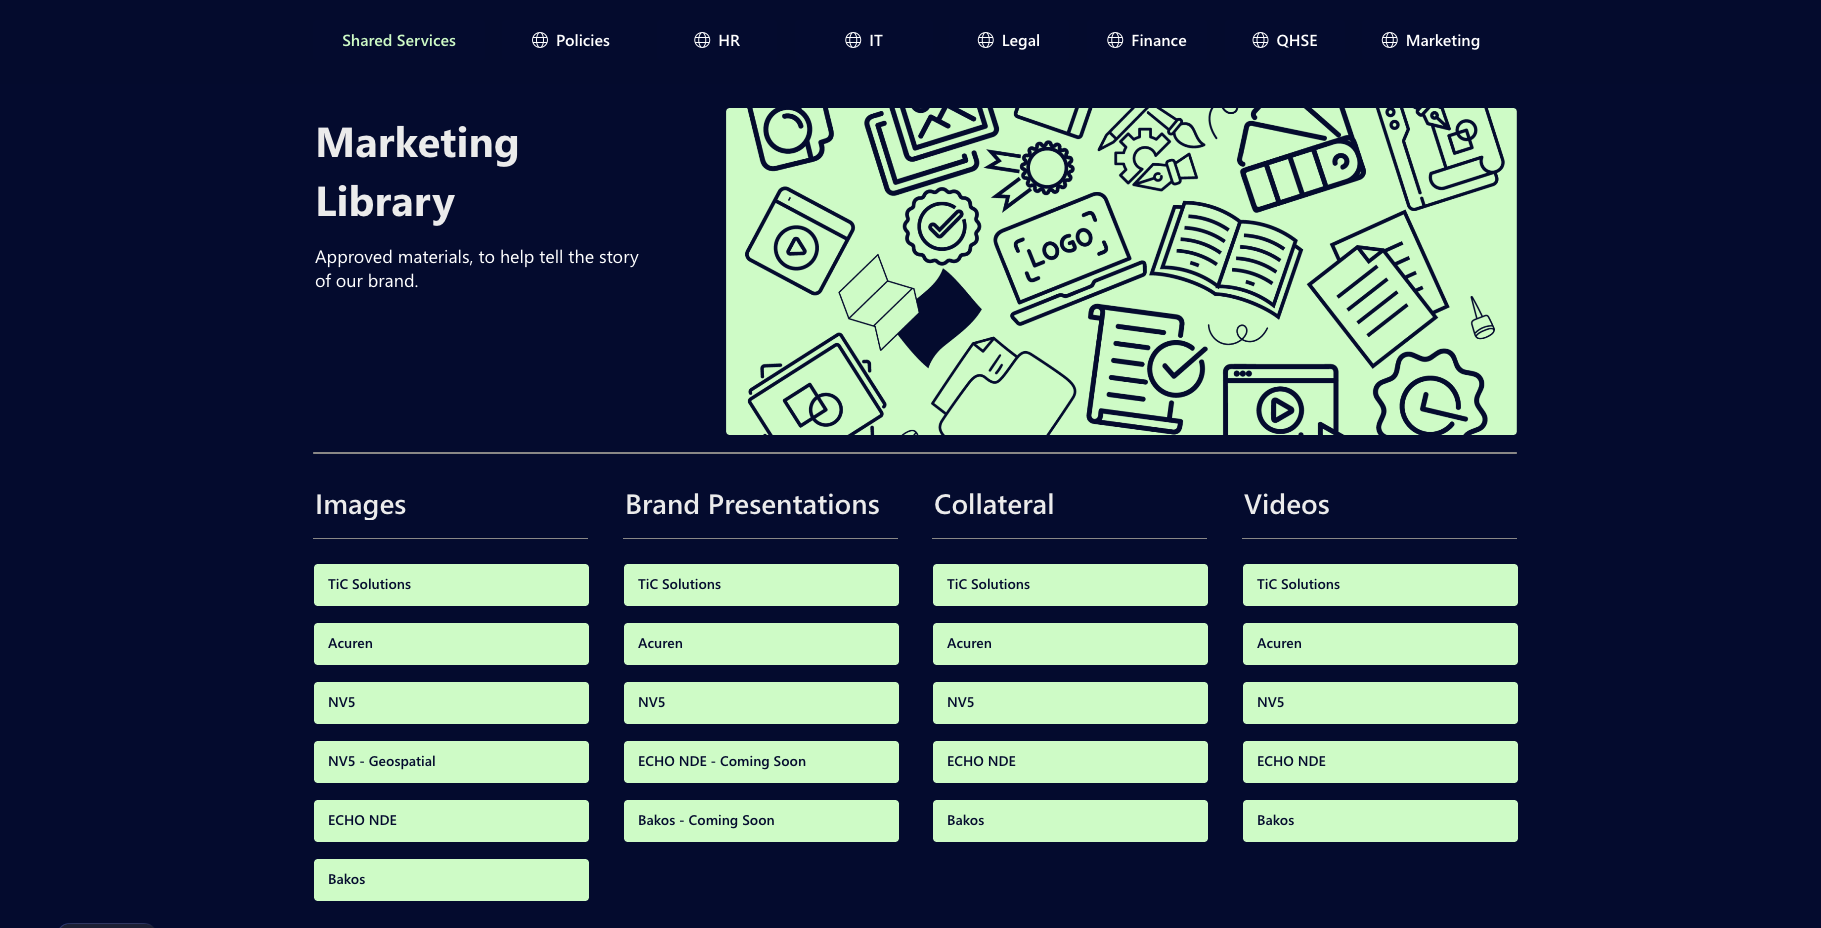Click the globe icon beside Finance
Screen dimensions: 1821x928
point(1115,40)
